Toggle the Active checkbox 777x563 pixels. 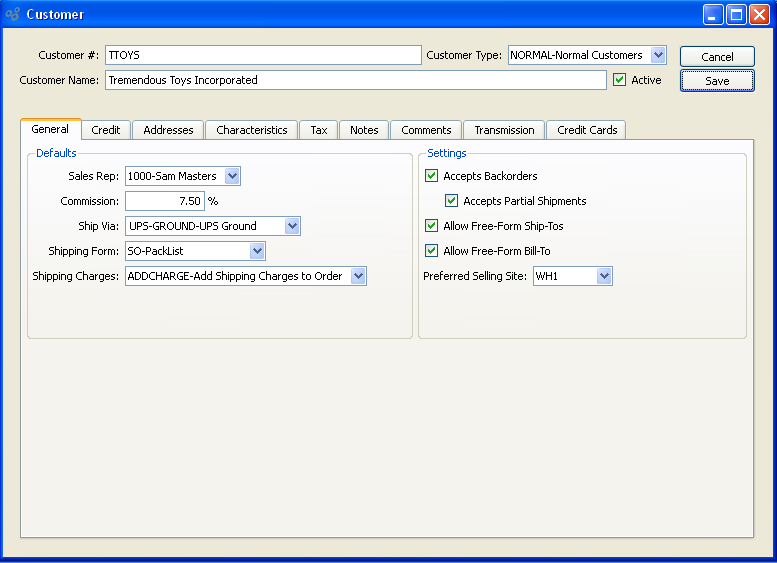click(619, 80)
